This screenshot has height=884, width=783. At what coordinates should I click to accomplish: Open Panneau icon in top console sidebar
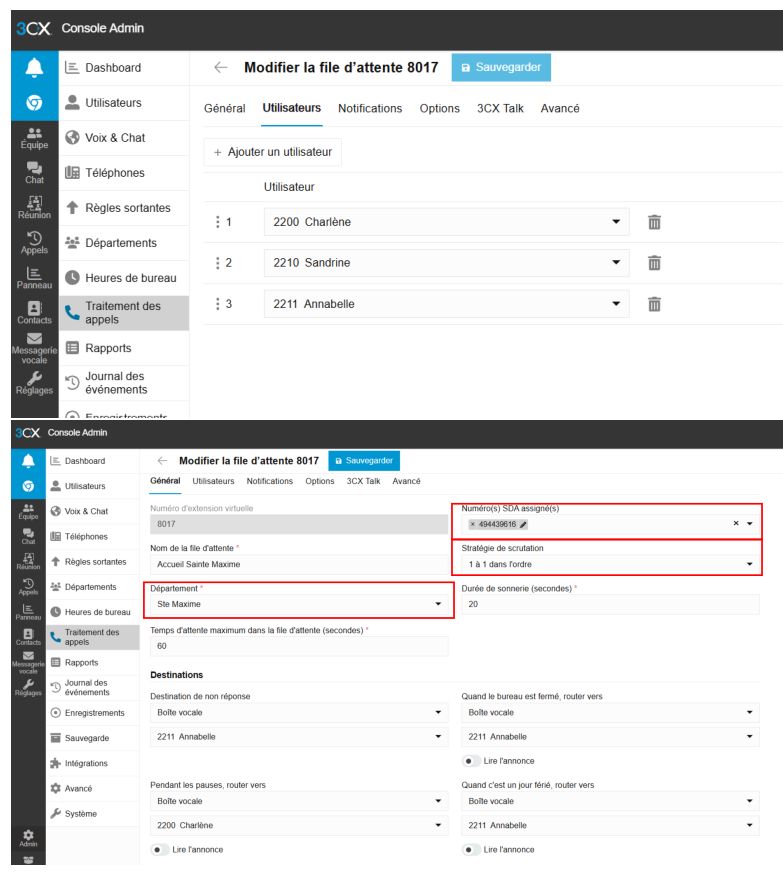(x=34, y=278)
